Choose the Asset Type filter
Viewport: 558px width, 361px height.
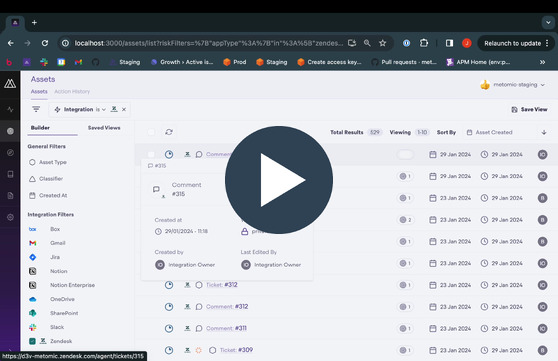tap(48, 162)
